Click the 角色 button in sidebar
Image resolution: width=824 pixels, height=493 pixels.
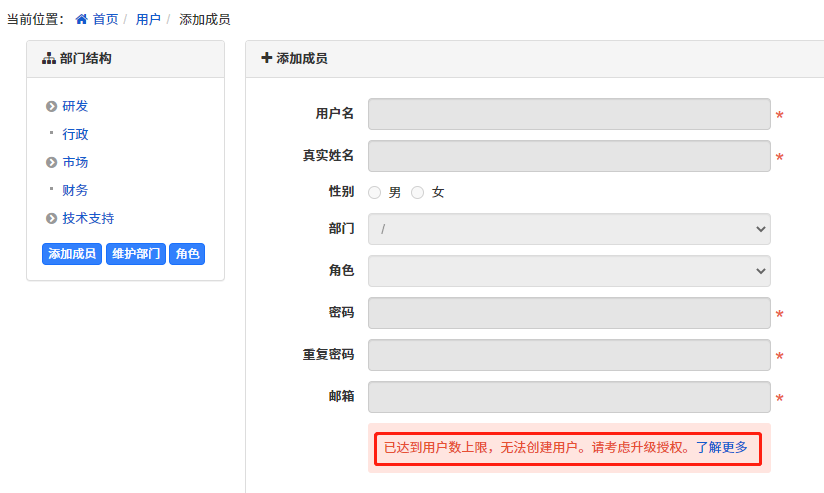(x=187, y=254)
